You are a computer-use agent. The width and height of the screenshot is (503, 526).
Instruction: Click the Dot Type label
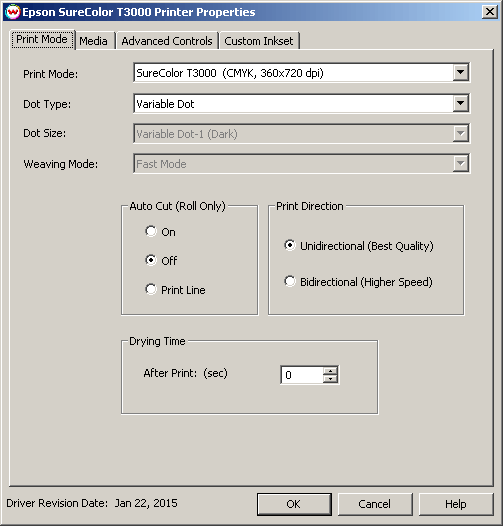coord(47,104)
